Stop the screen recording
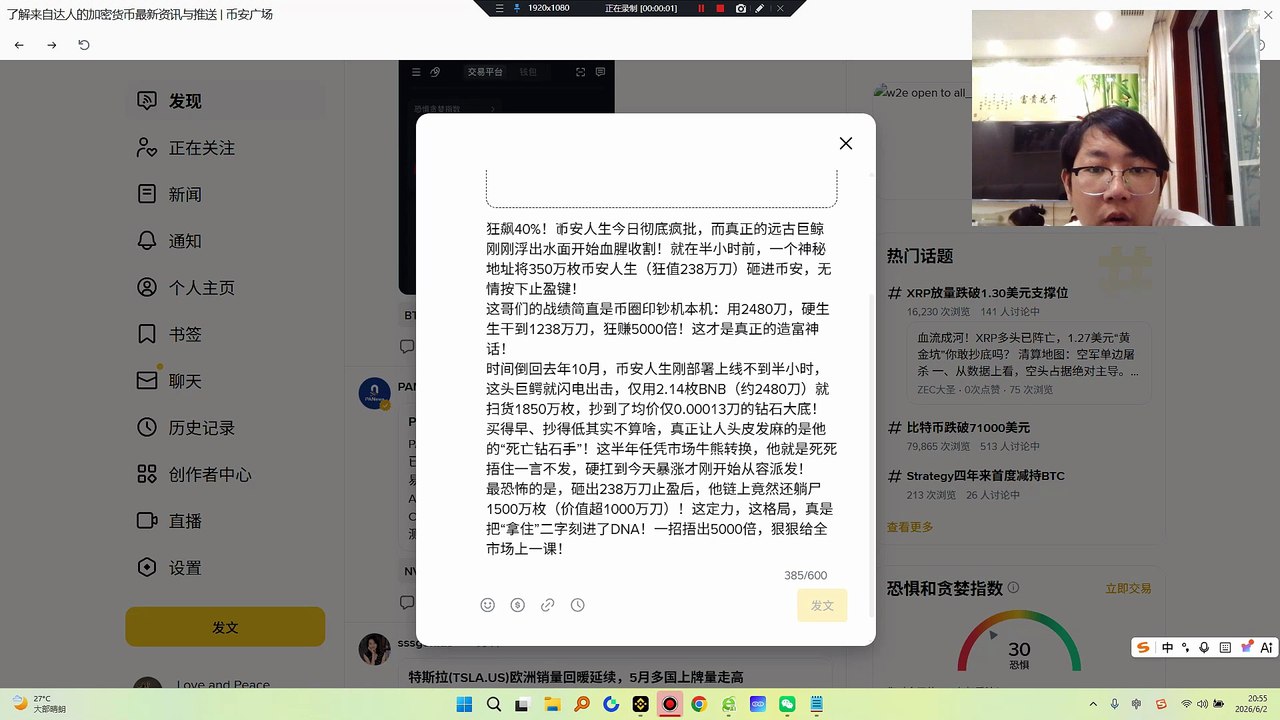1280x720 pixels. 720,8
